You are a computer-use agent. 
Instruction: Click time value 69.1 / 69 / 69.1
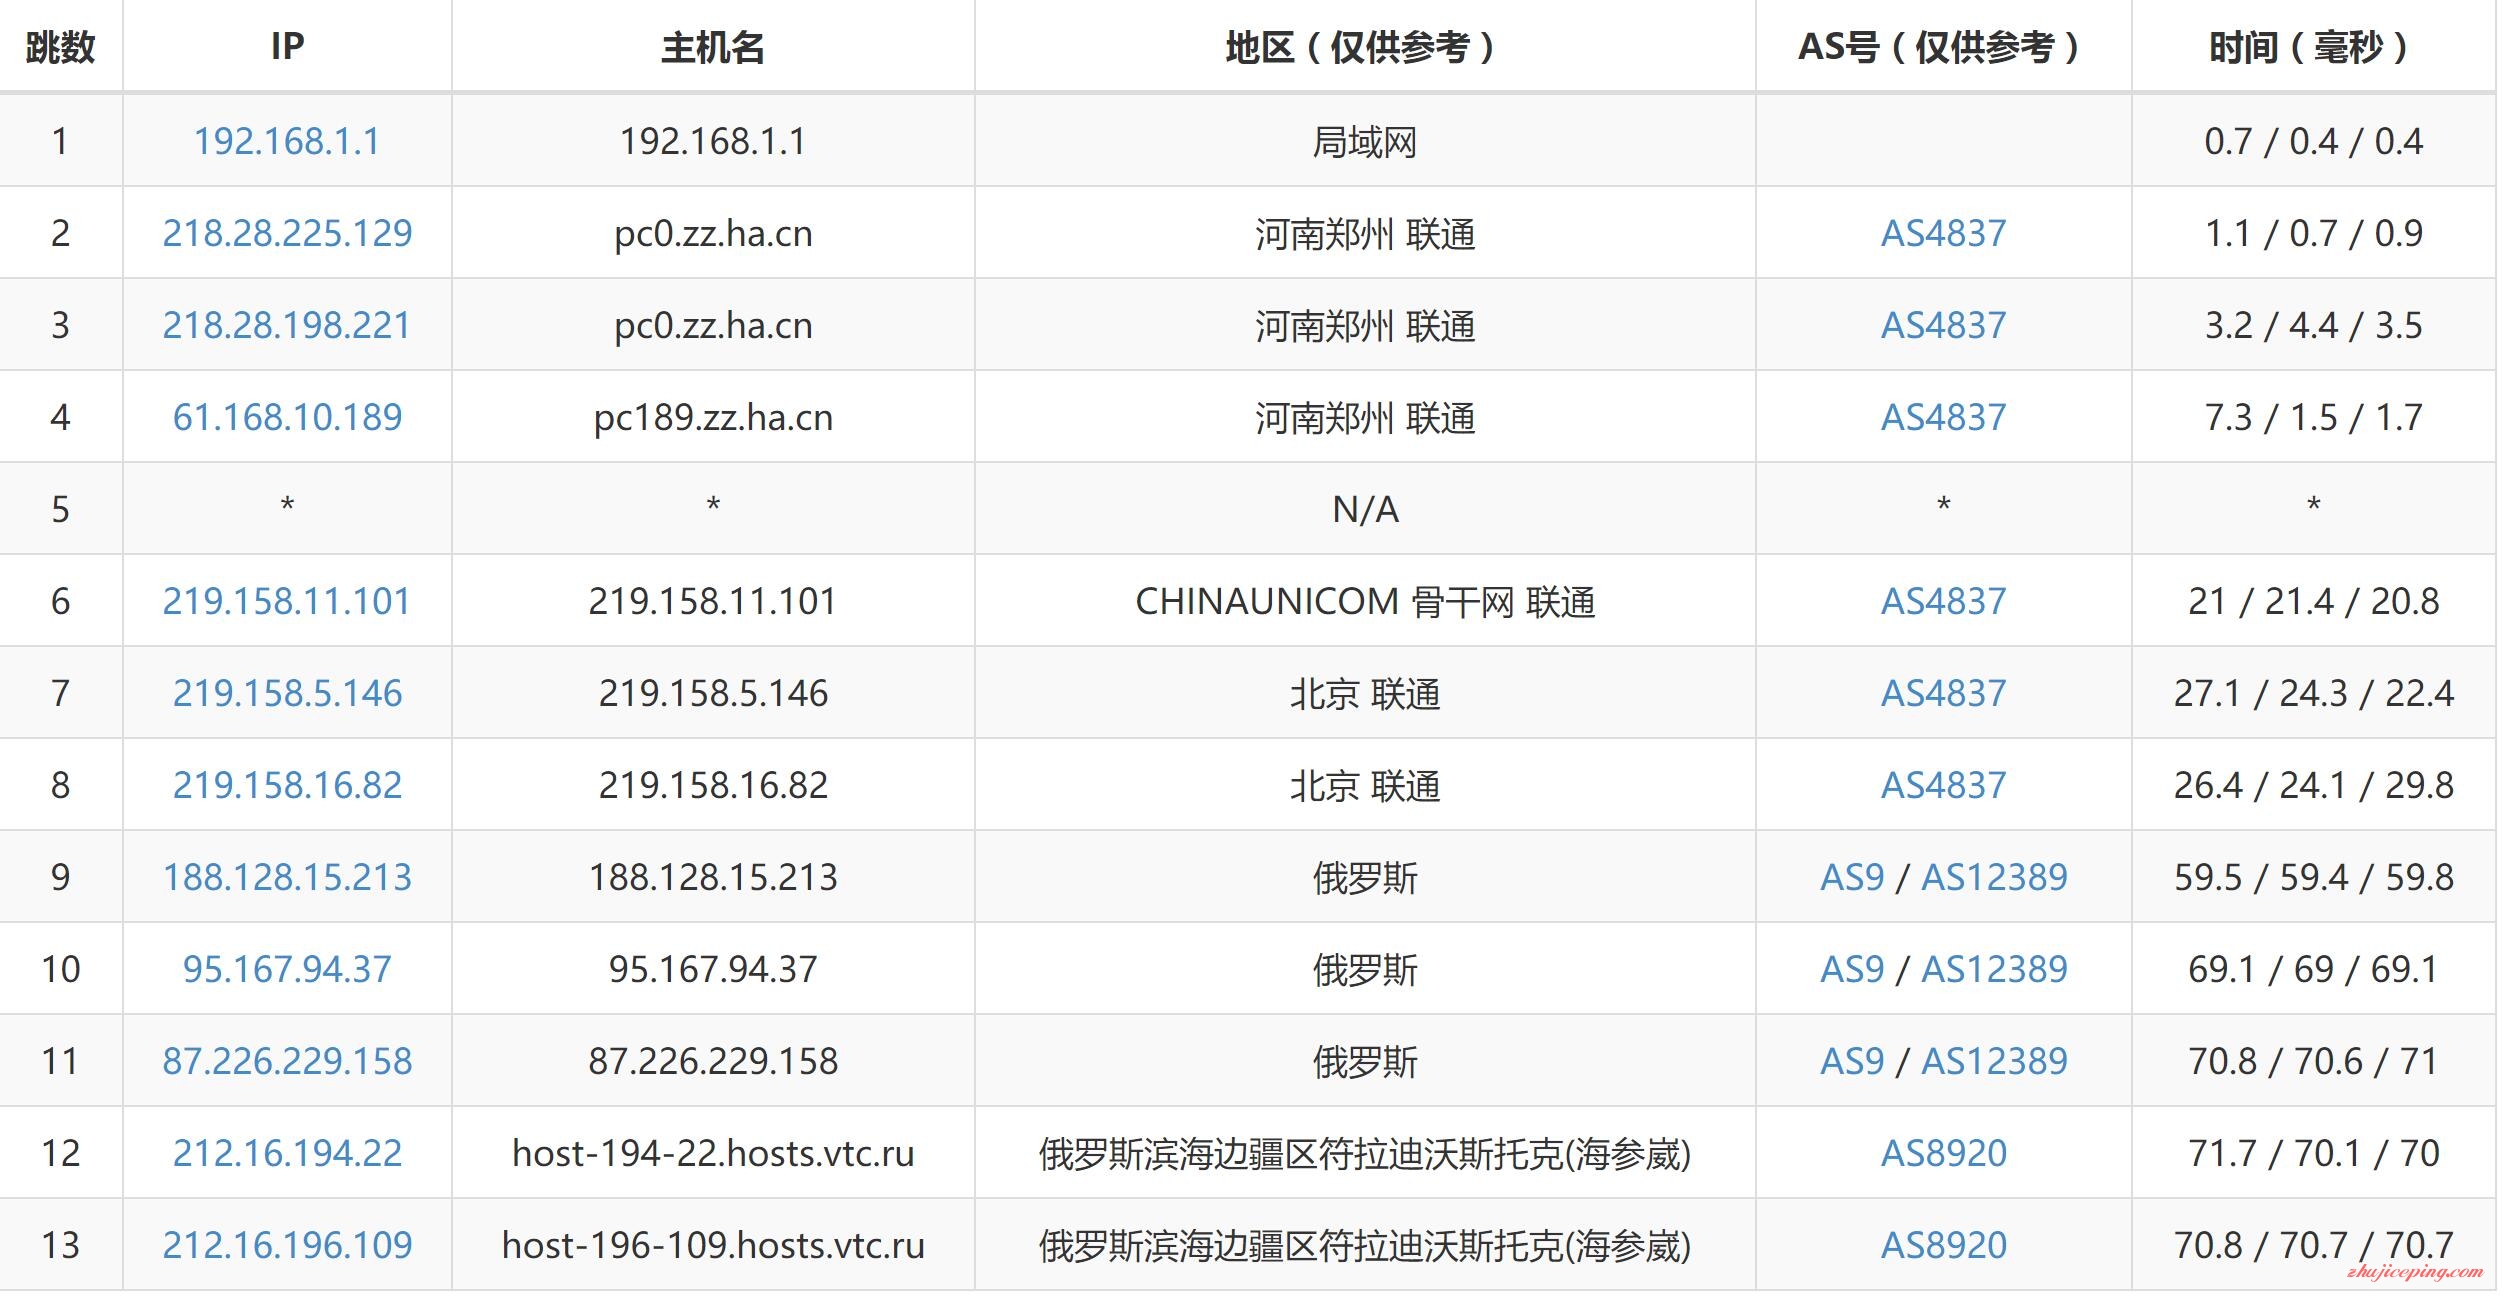tap(2313, 969)
